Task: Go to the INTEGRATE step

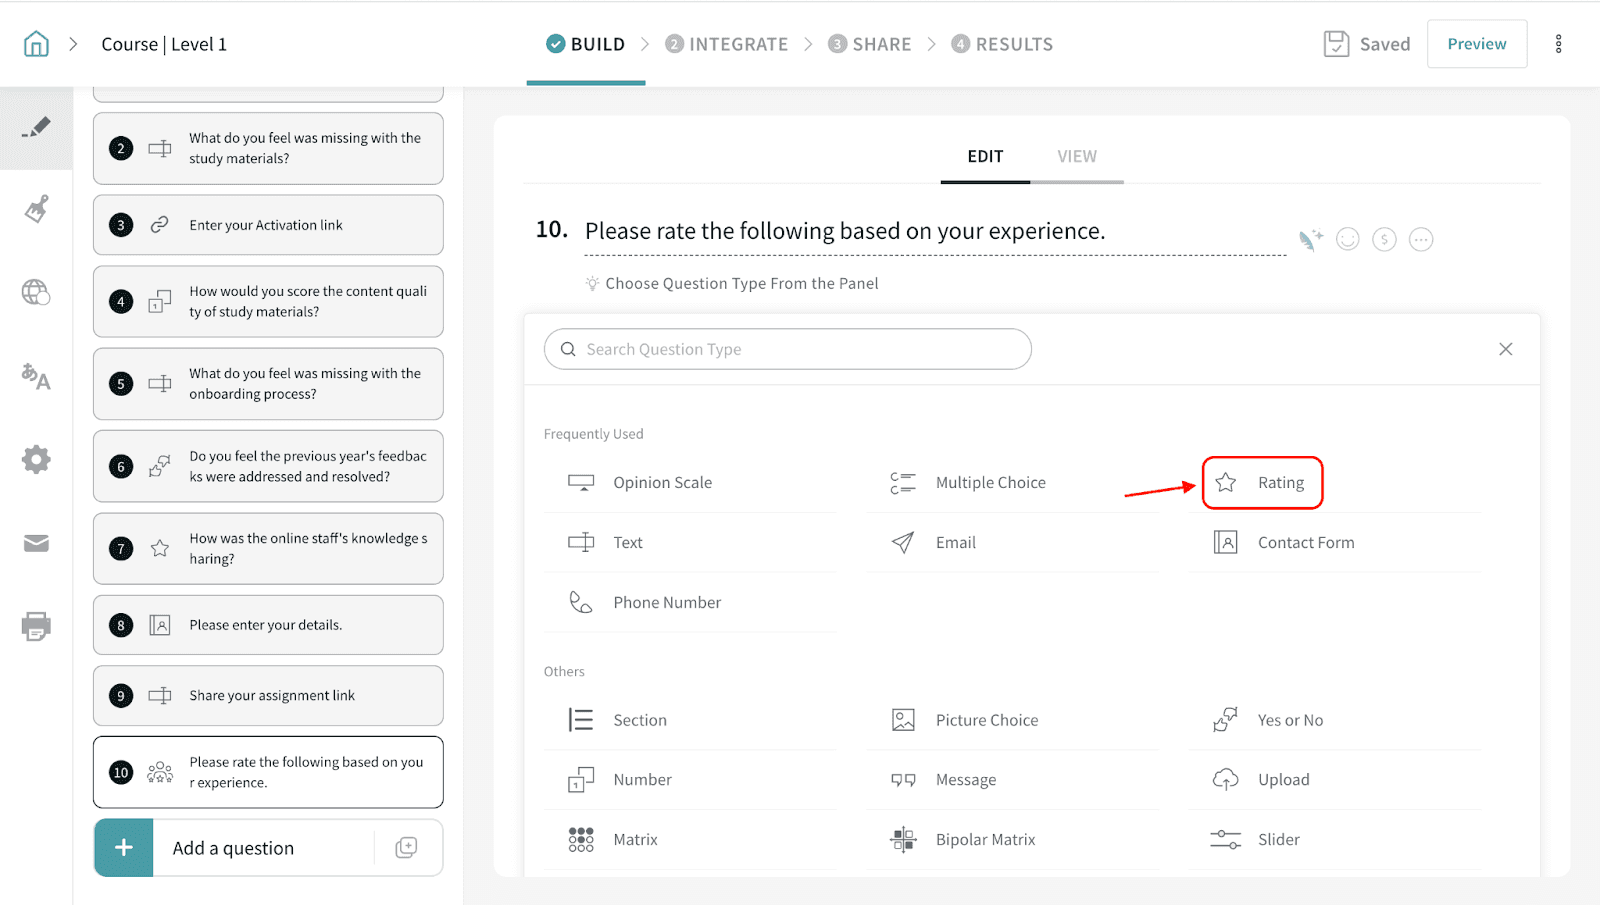Action: (727, 44)
